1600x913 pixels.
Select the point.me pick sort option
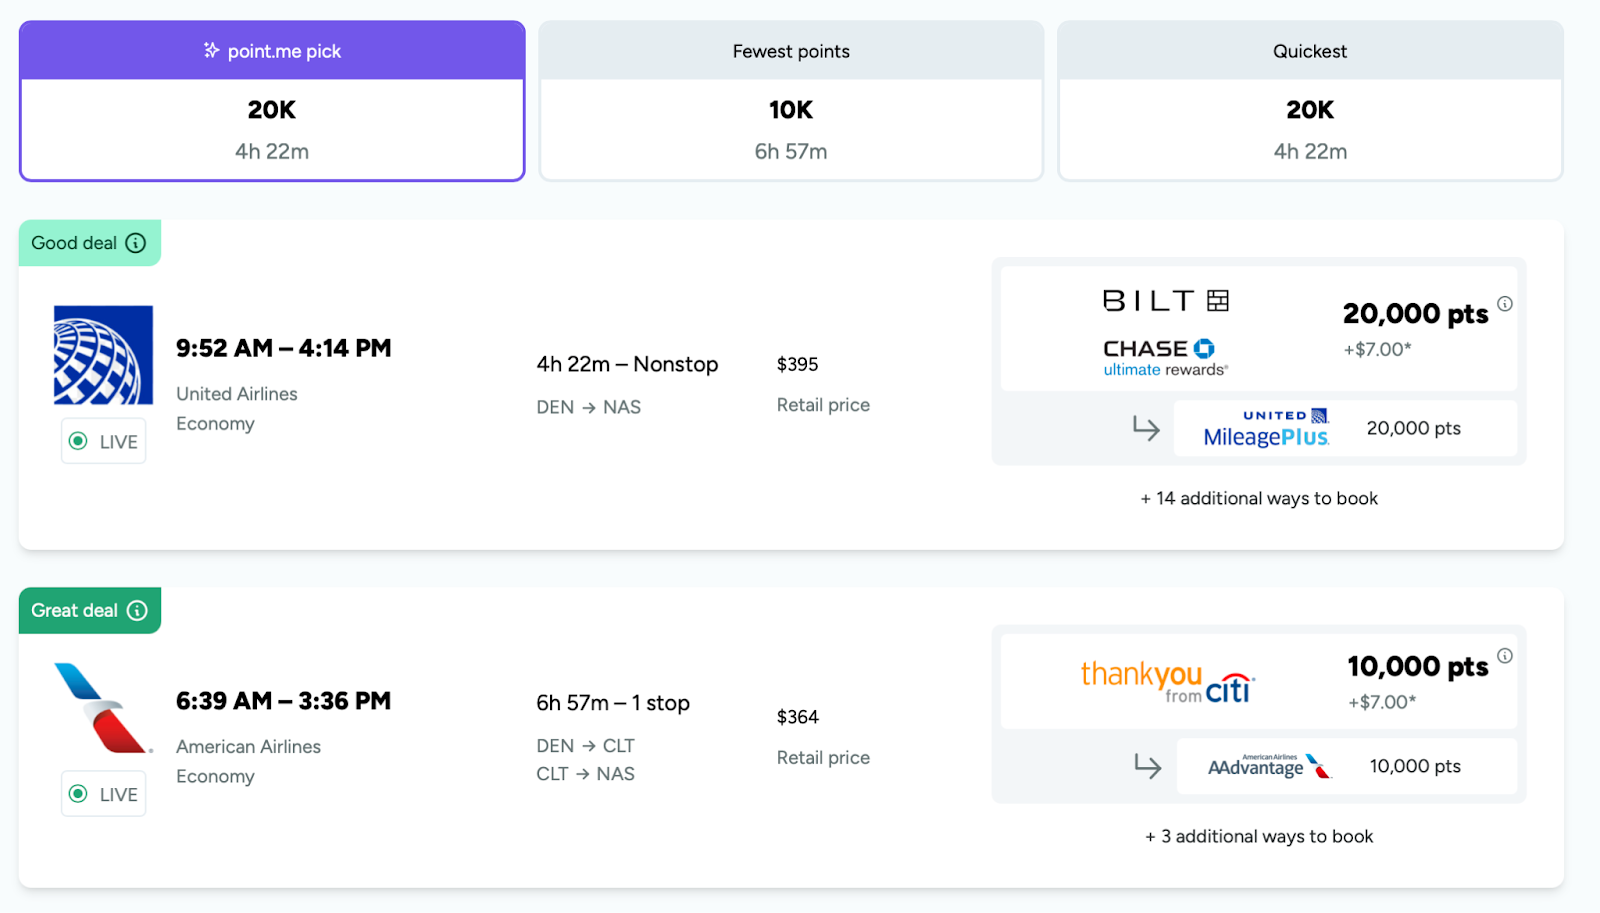[x=271, y=51]
